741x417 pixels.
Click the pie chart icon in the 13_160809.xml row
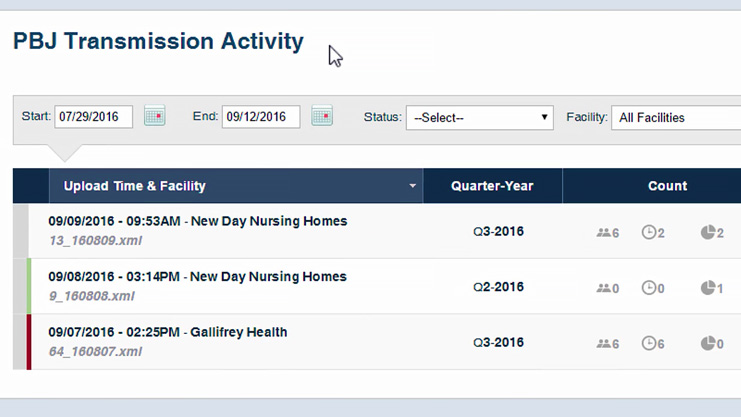tap(708, 232)
